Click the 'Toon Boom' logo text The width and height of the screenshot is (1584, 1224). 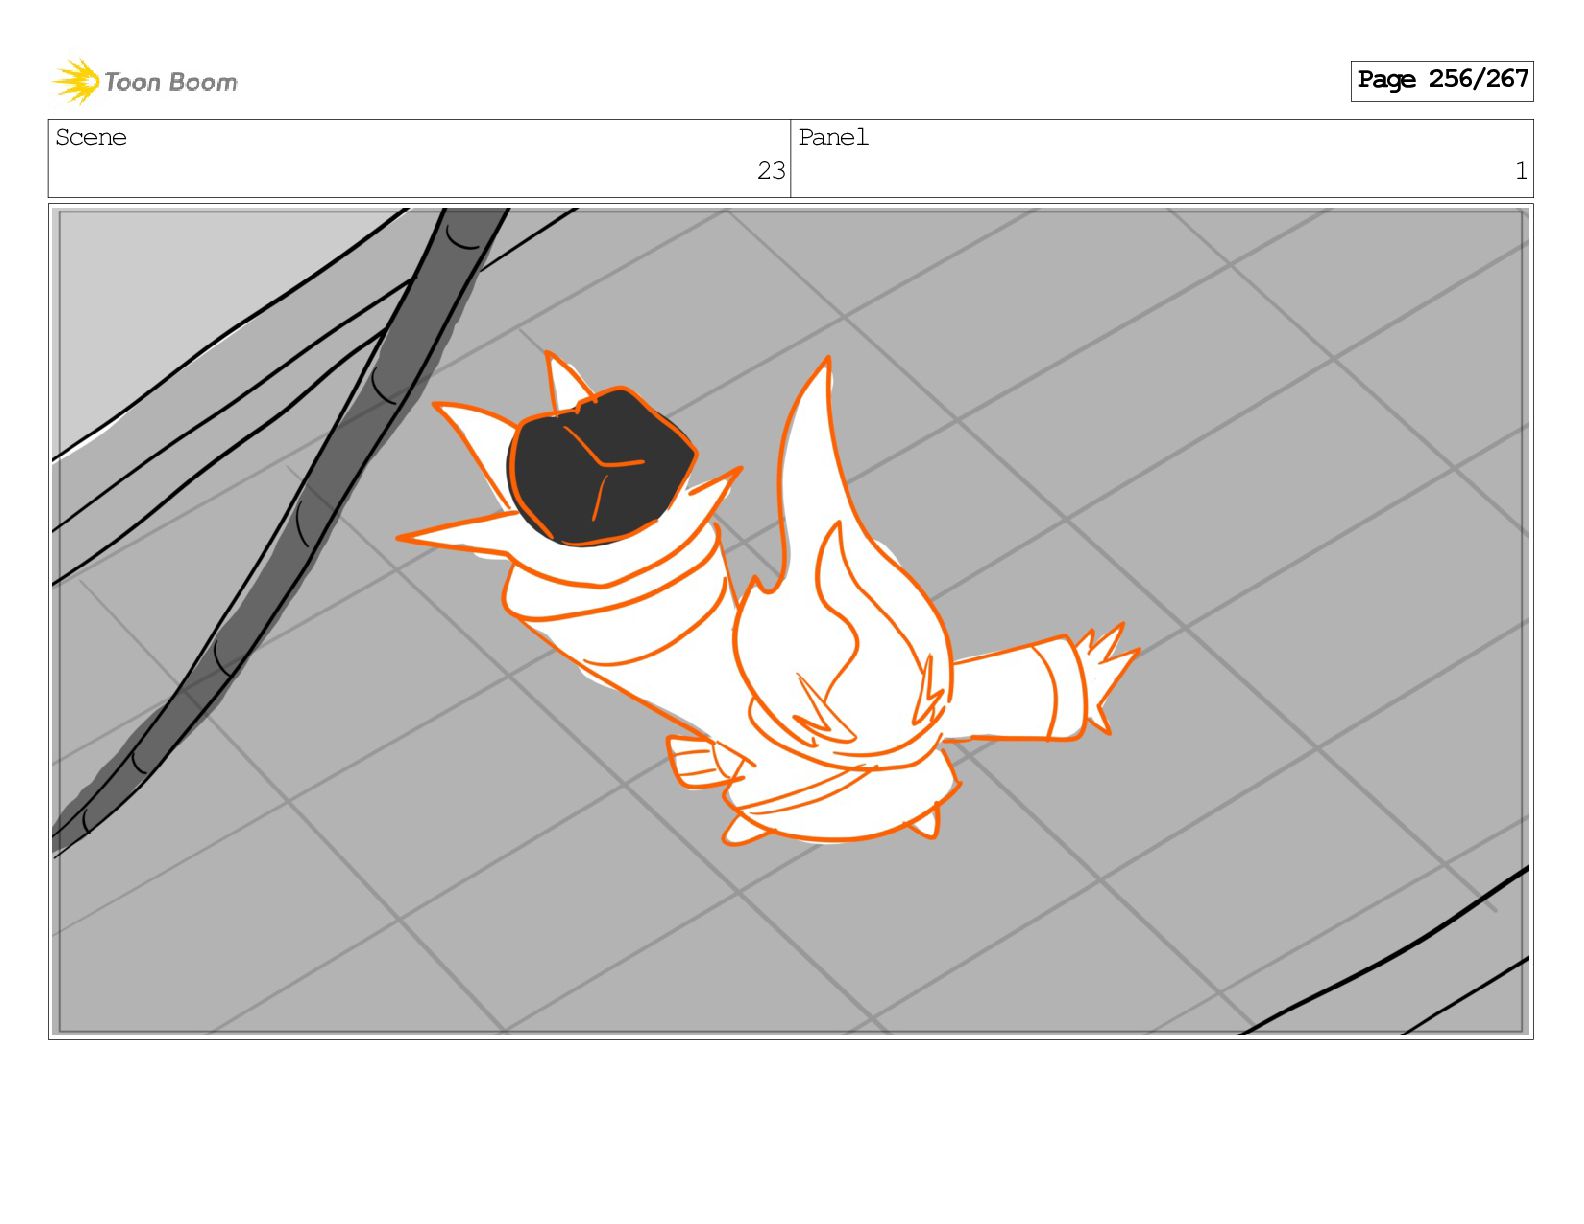[171, 82]
